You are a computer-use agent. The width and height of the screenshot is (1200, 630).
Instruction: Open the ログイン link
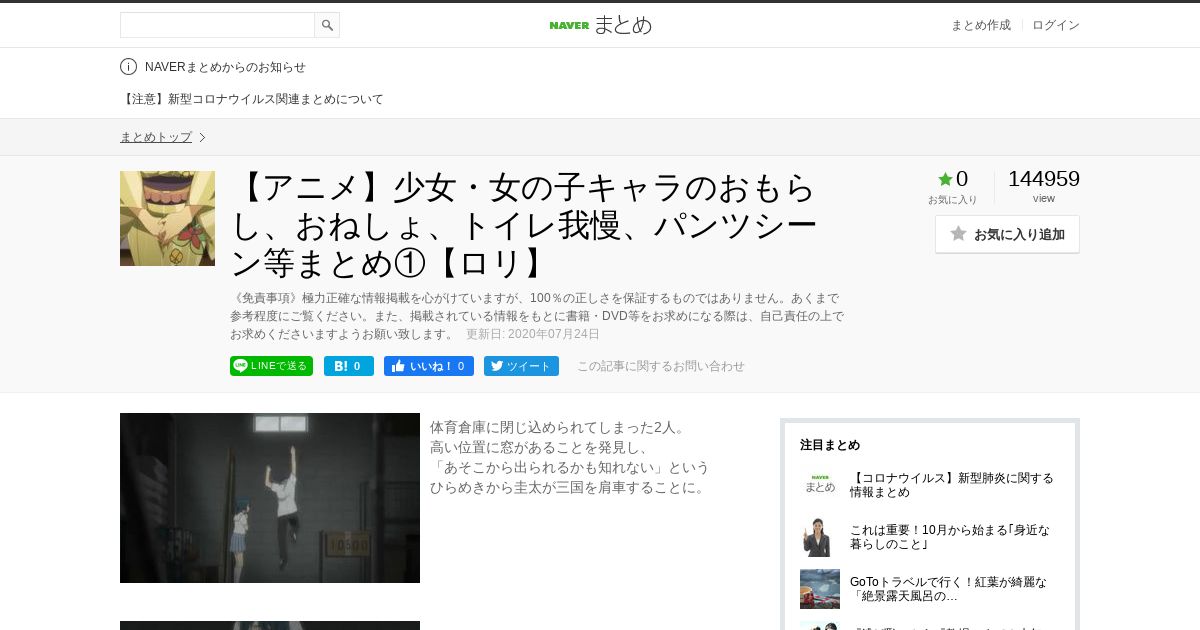[x=1056, y=25]
